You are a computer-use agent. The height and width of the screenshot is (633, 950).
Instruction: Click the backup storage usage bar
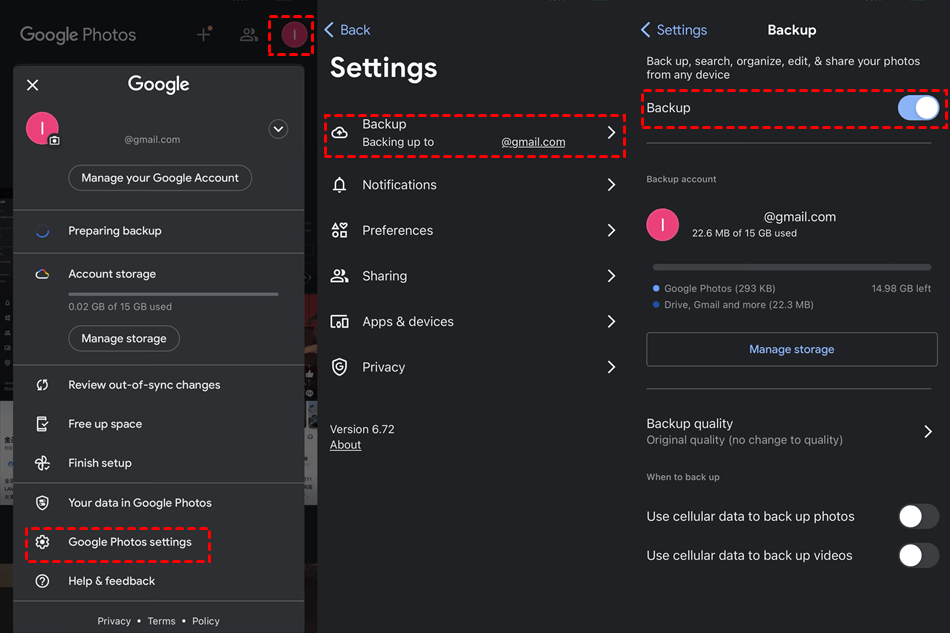[791, 268]
